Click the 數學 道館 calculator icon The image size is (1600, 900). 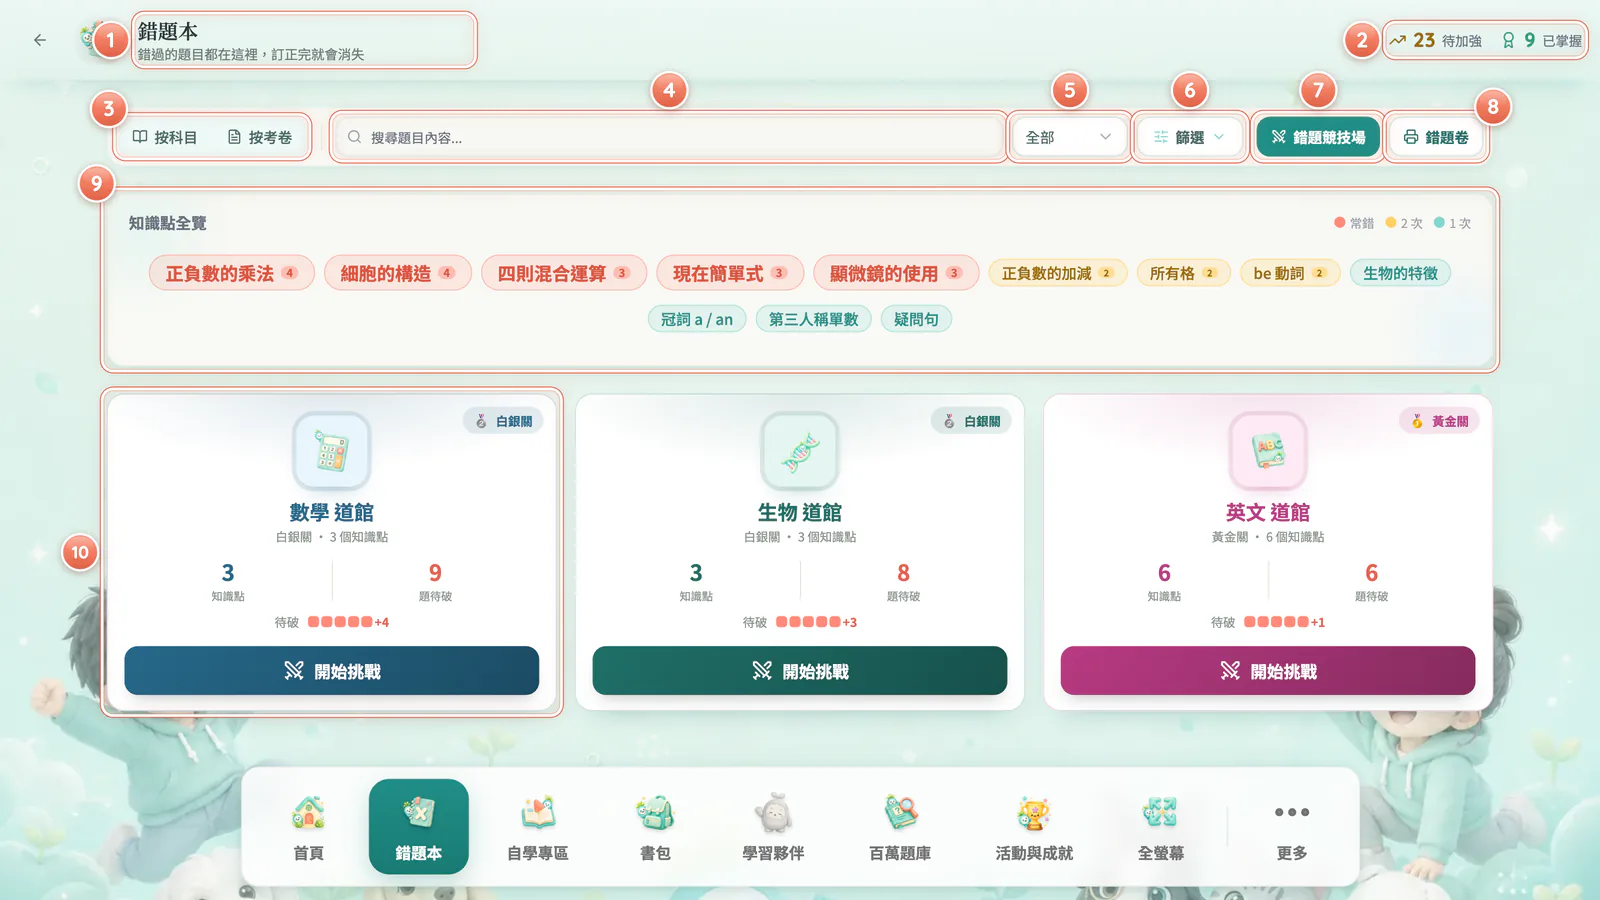tap(332, 451)
